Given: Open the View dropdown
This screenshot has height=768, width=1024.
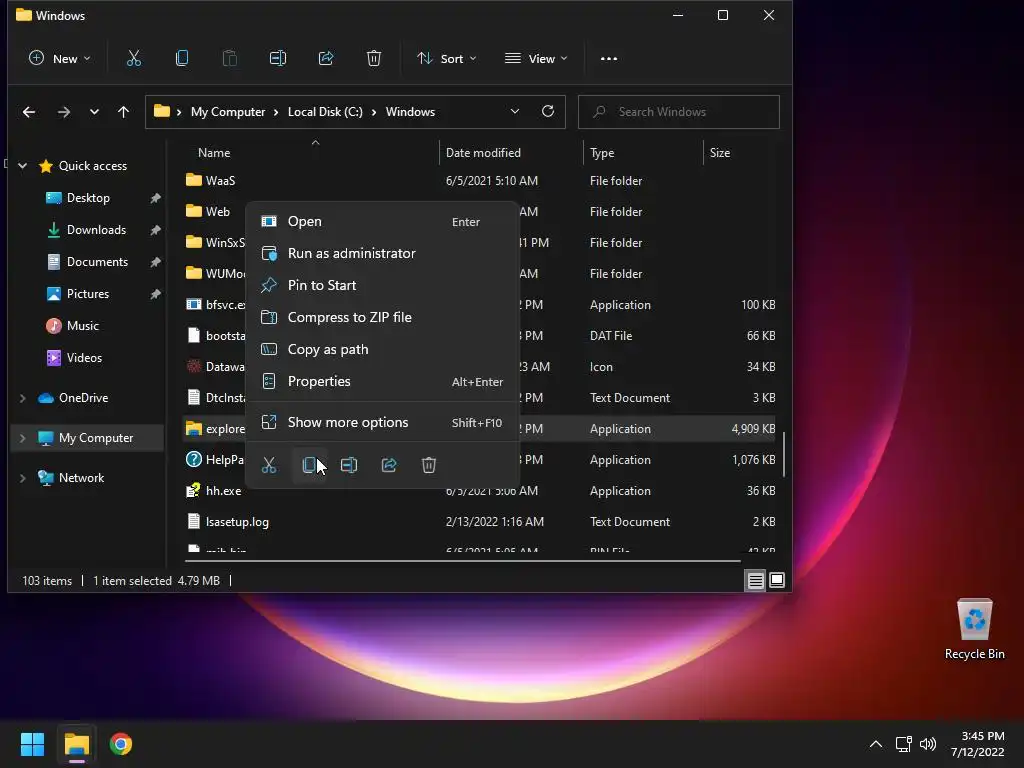Looking at the screenshot, I should [536, 58].
